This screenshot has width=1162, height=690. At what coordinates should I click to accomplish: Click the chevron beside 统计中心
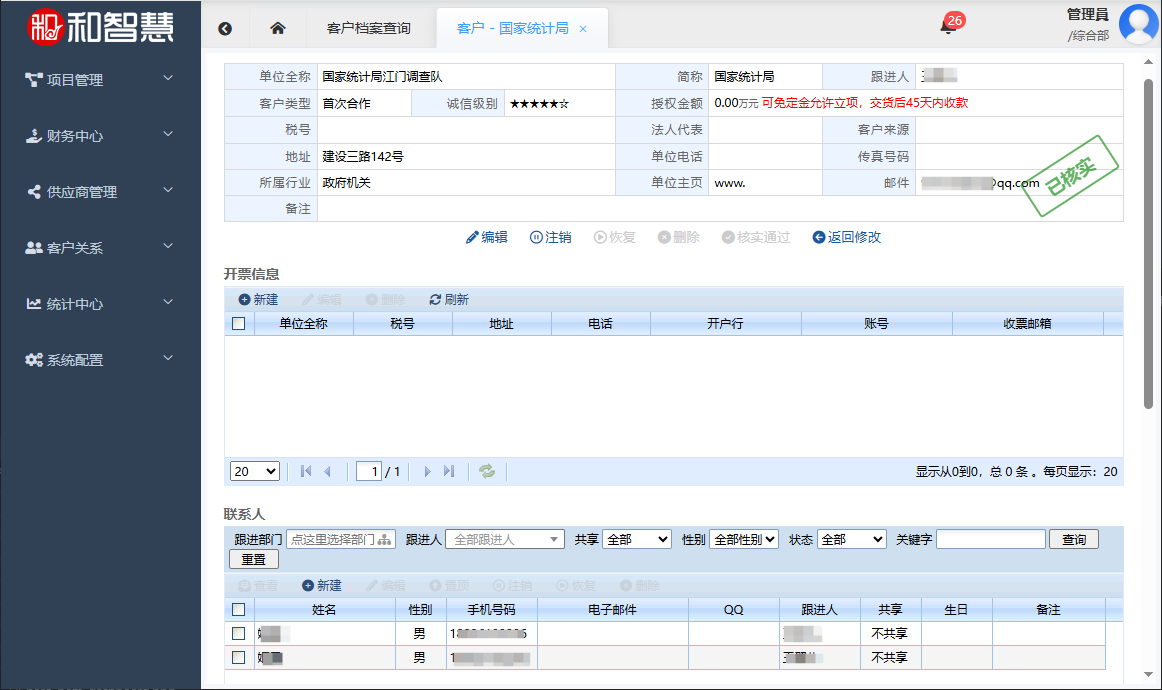168,302
